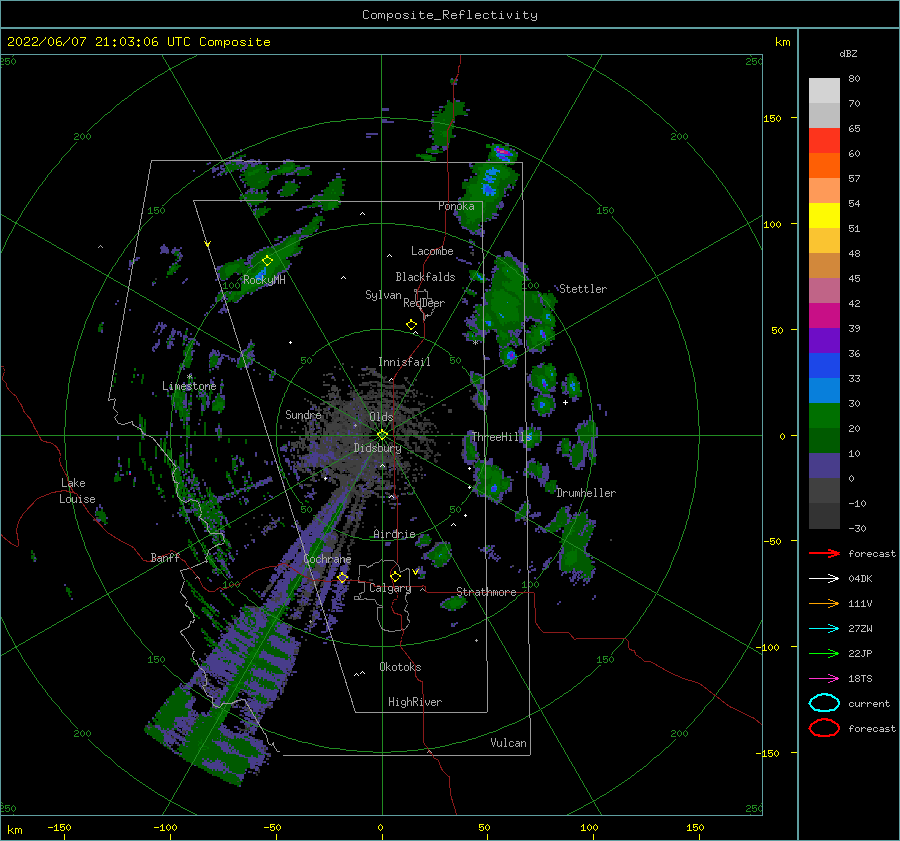Select the orange 111V arrow legend entry
This screenshot has width=900, height=841.
pyautogui.click(x=824, y=603)
